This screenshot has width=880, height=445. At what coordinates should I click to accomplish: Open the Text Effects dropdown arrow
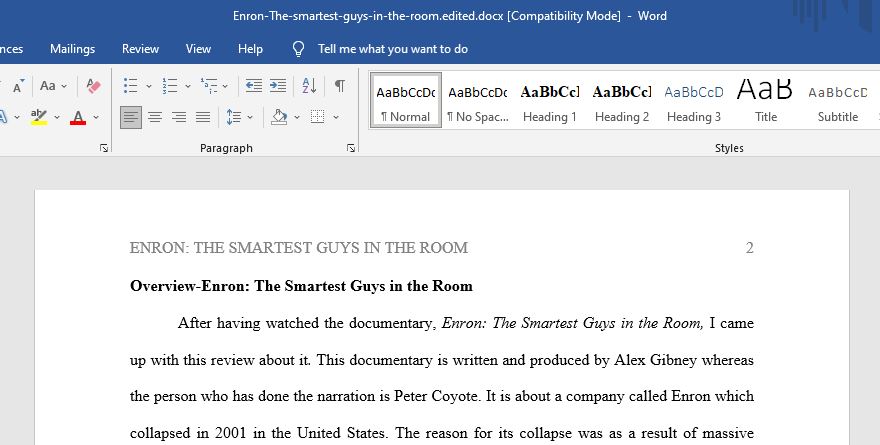point(17,118)
